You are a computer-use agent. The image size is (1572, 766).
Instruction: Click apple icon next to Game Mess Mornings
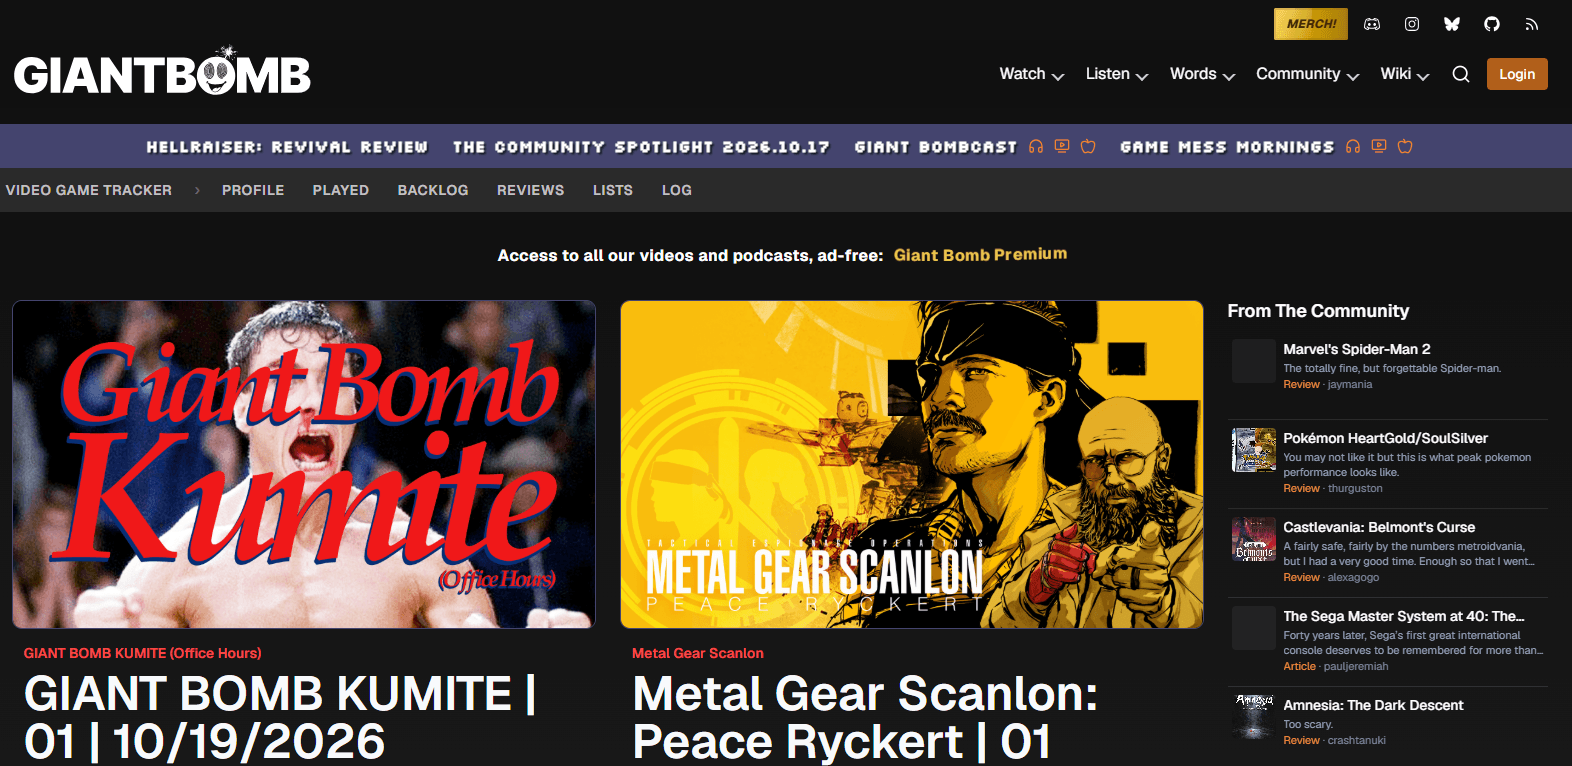[1405, 146]
